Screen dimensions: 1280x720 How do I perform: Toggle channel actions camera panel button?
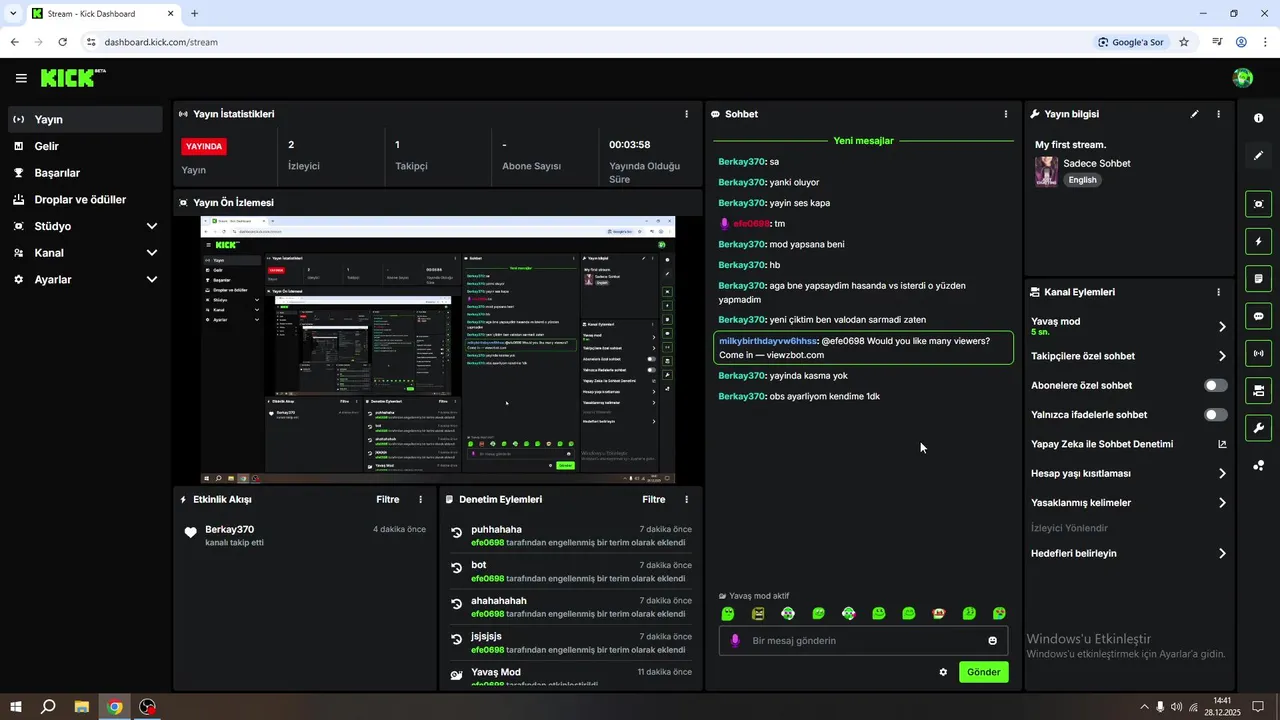tap(1258, 390)
